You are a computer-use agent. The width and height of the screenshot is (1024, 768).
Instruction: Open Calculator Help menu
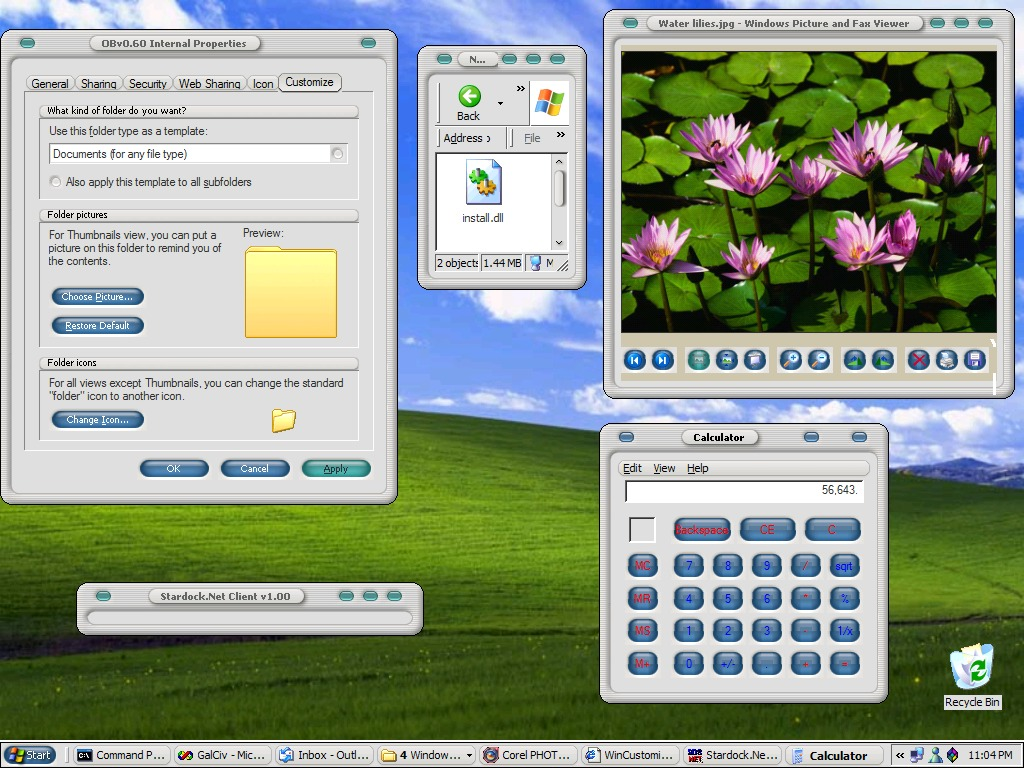(x=697, y=468)
